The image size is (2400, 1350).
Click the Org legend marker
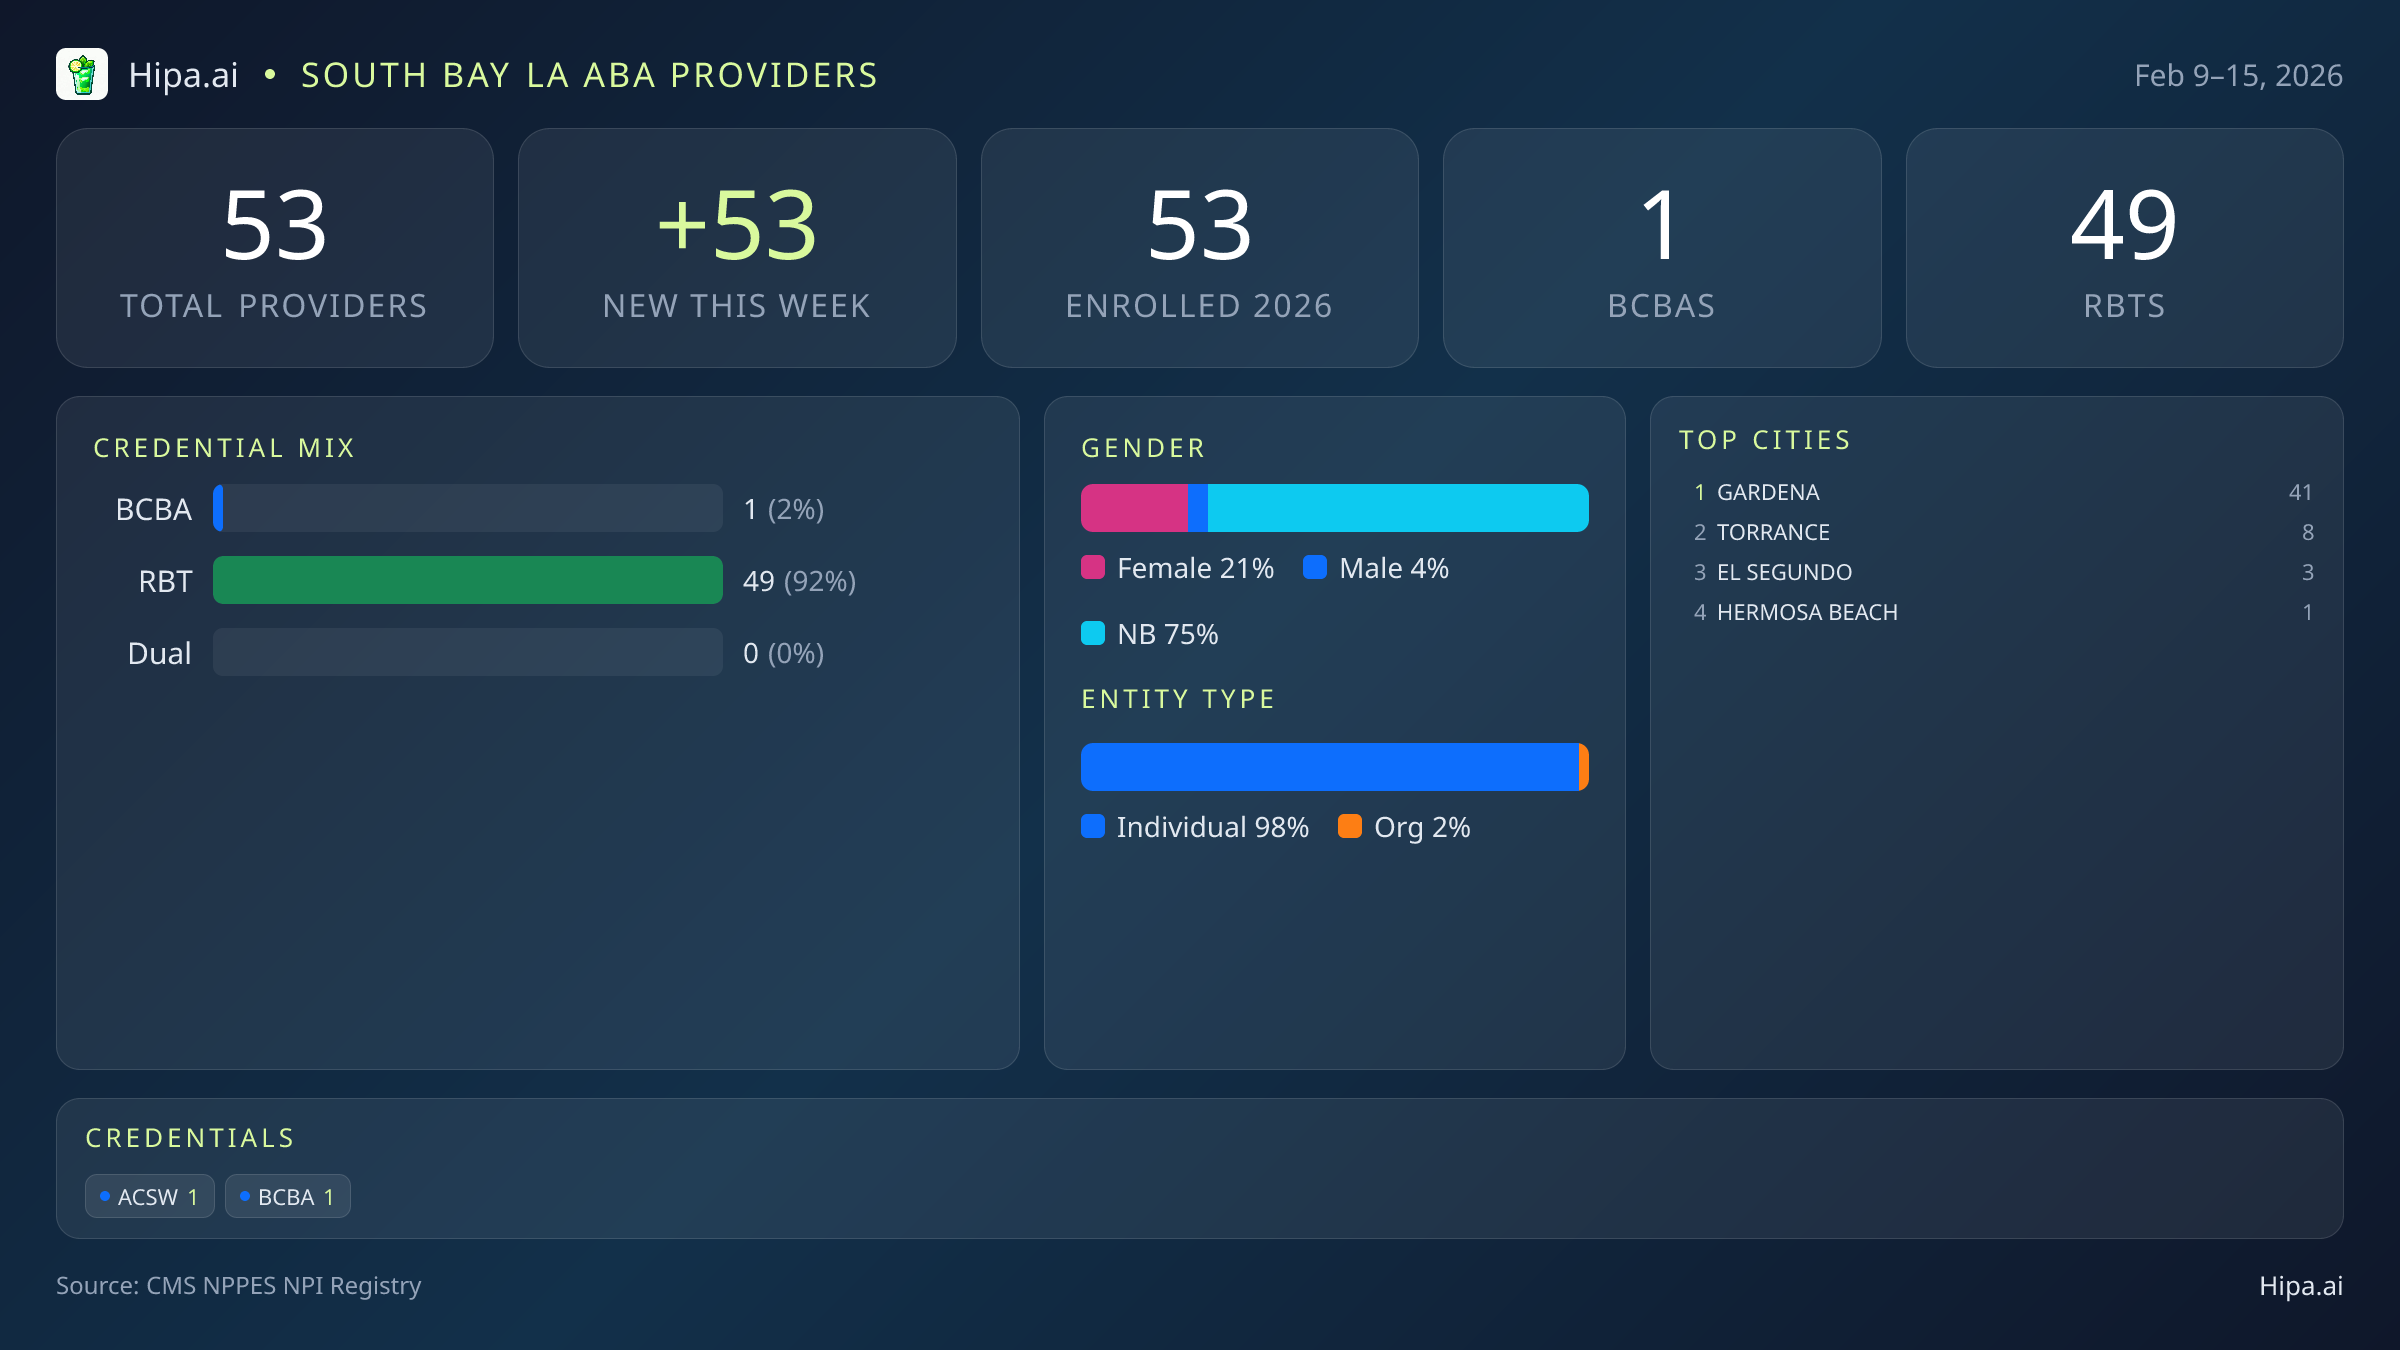click(1352, 827)
